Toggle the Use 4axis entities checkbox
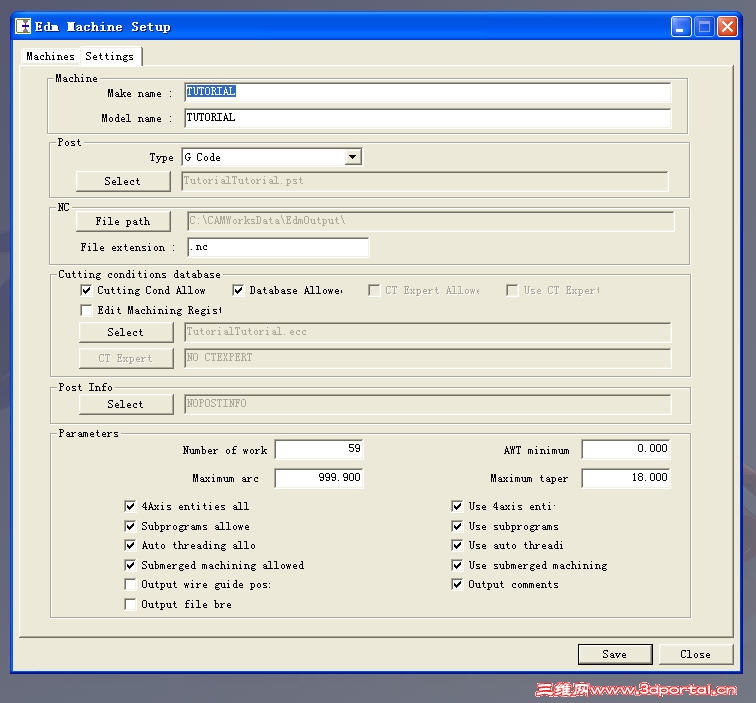Screen dimensions: 756x703 pyautogui.click(x=457, y=506)
